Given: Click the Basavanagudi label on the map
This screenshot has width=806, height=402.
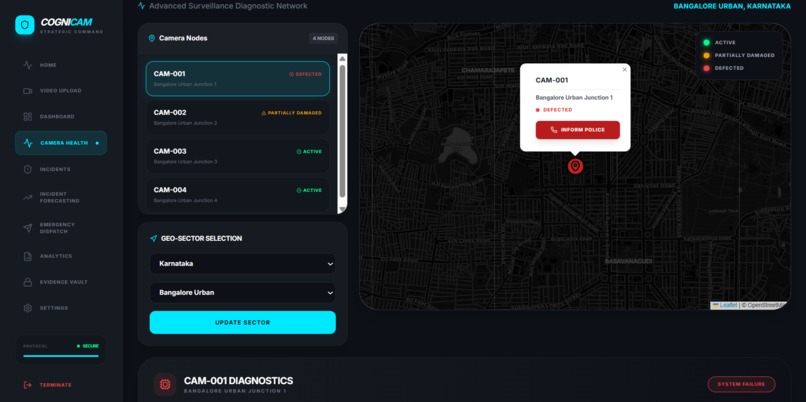Looking at the screenshot, I should point(628,261).
